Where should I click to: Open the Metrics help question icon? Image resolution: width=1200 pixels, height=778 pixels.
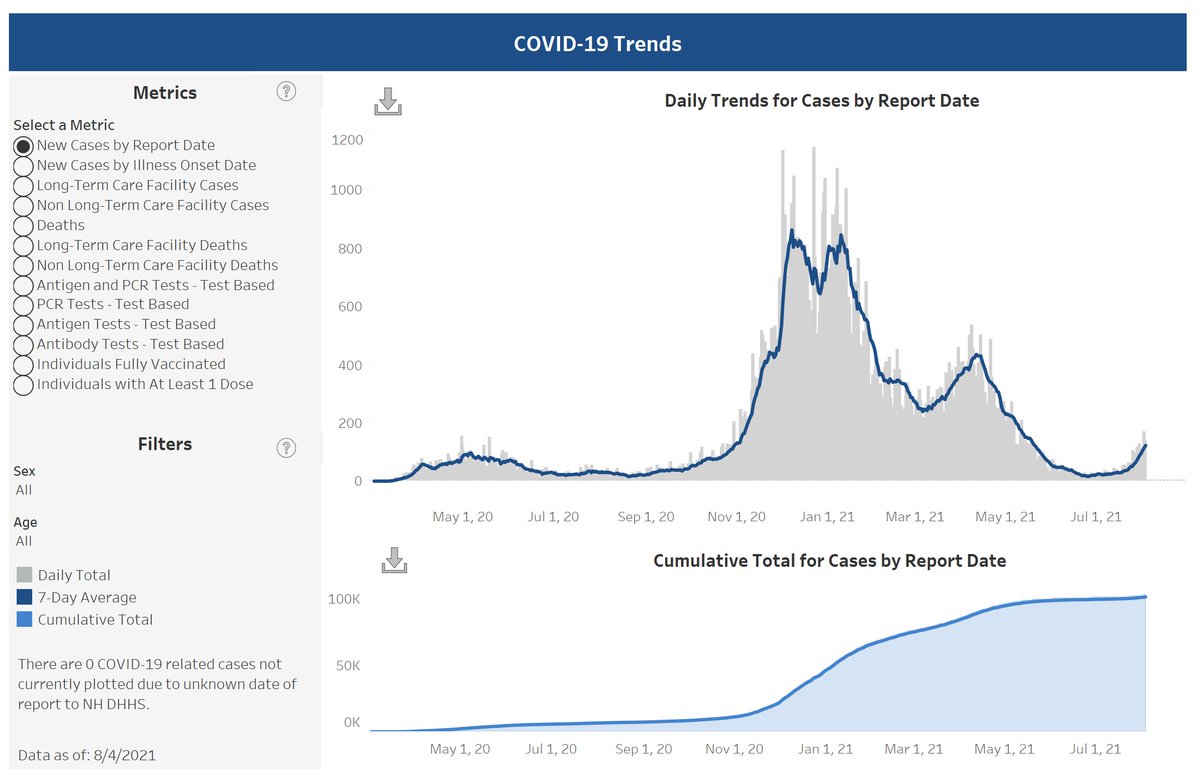(286, 92)
